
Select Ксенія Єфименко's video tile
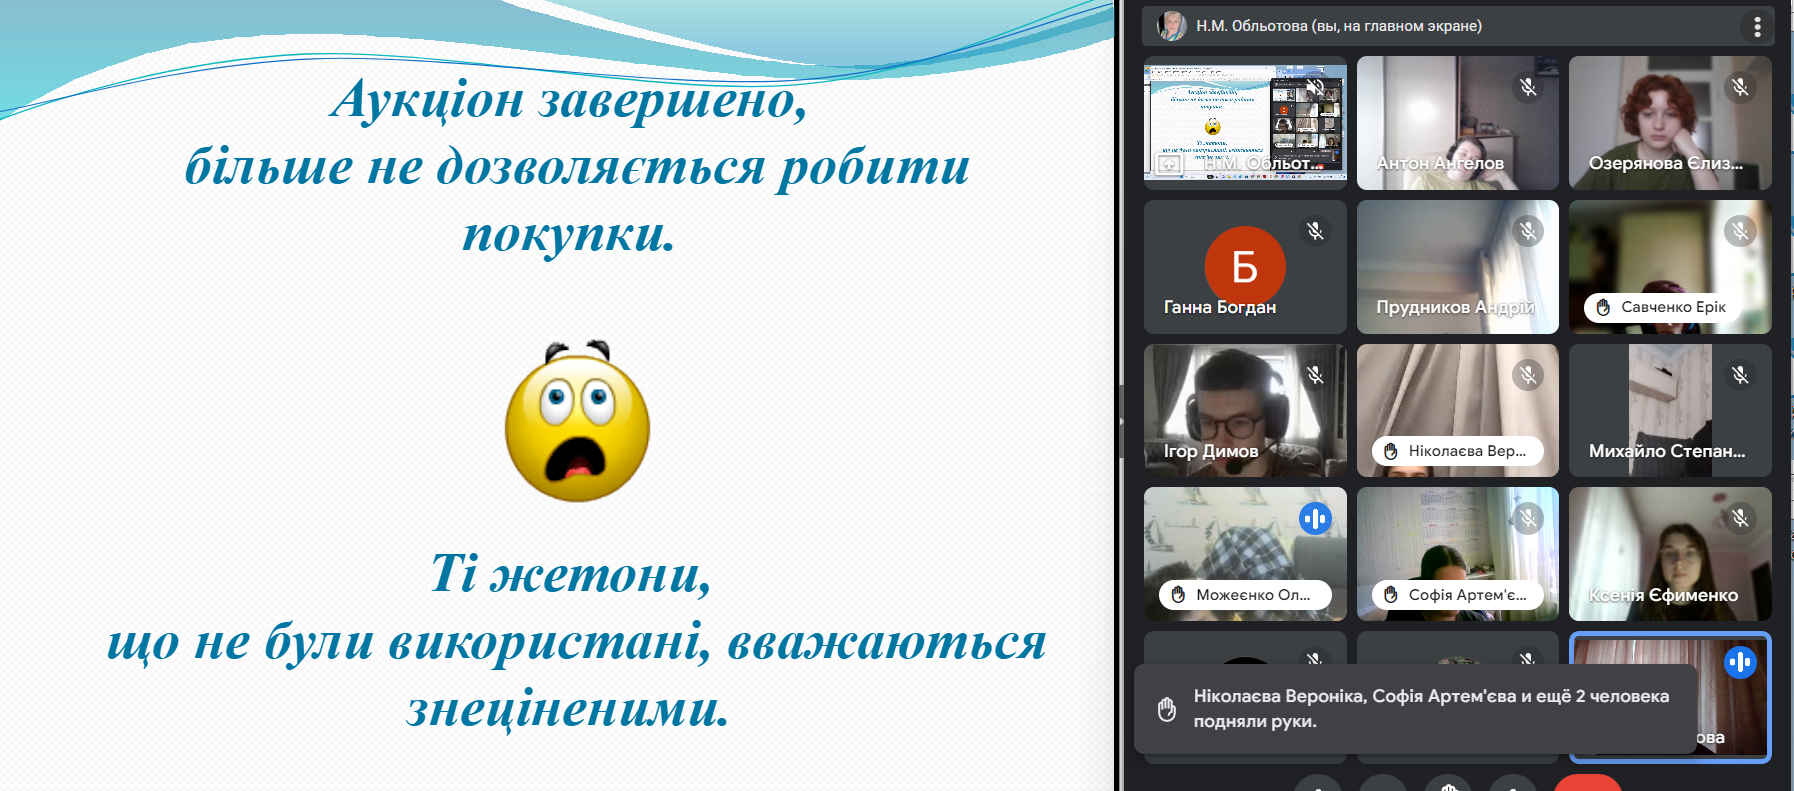click(1669, 554)
